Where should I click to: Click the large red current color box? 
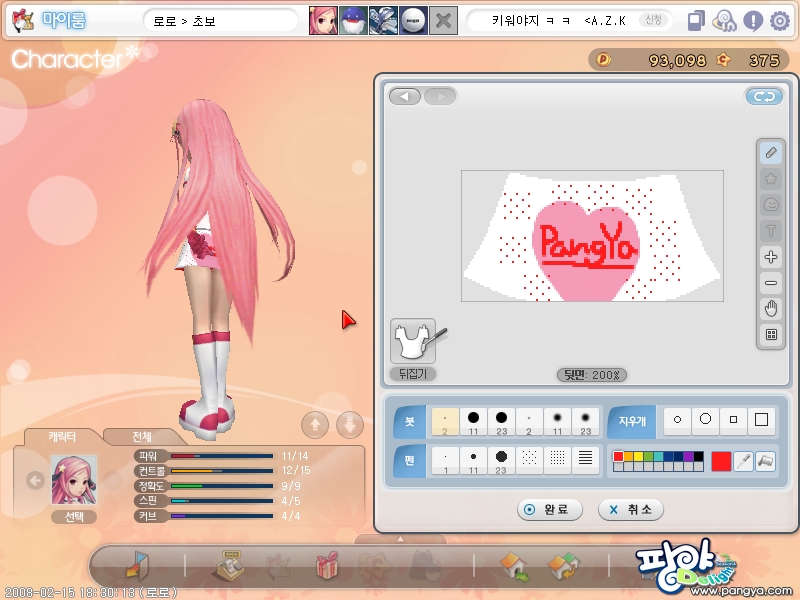pyautogui.click(x=721, y=461)
